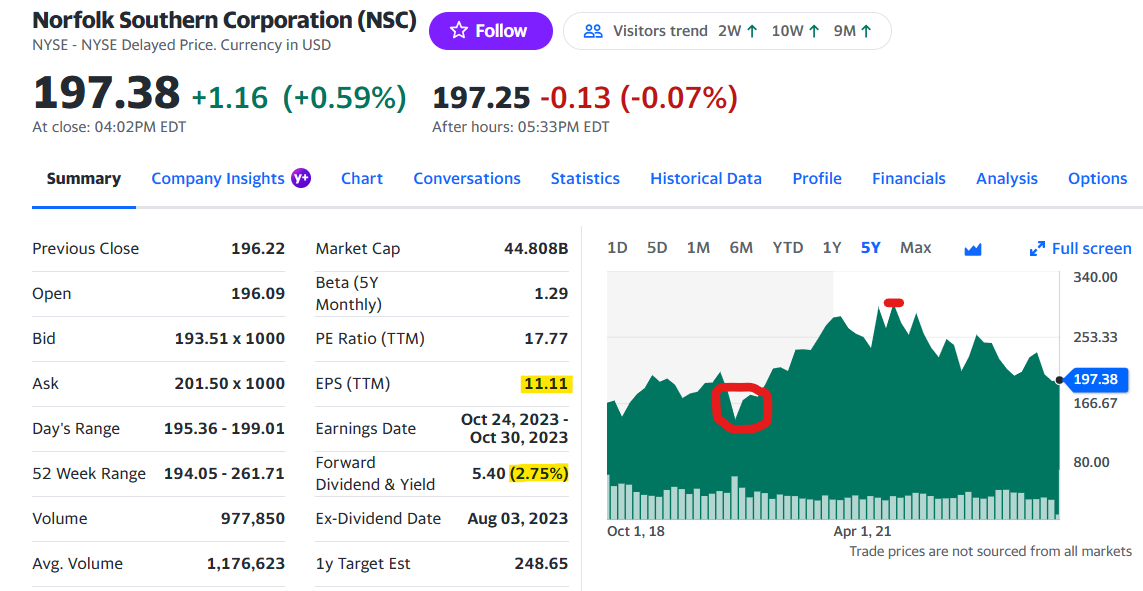The height and width of the screenshot is (591, 1143).
Task: Open the chart in Full screen
Action: pyautogui.click(x=1080, y=248)
